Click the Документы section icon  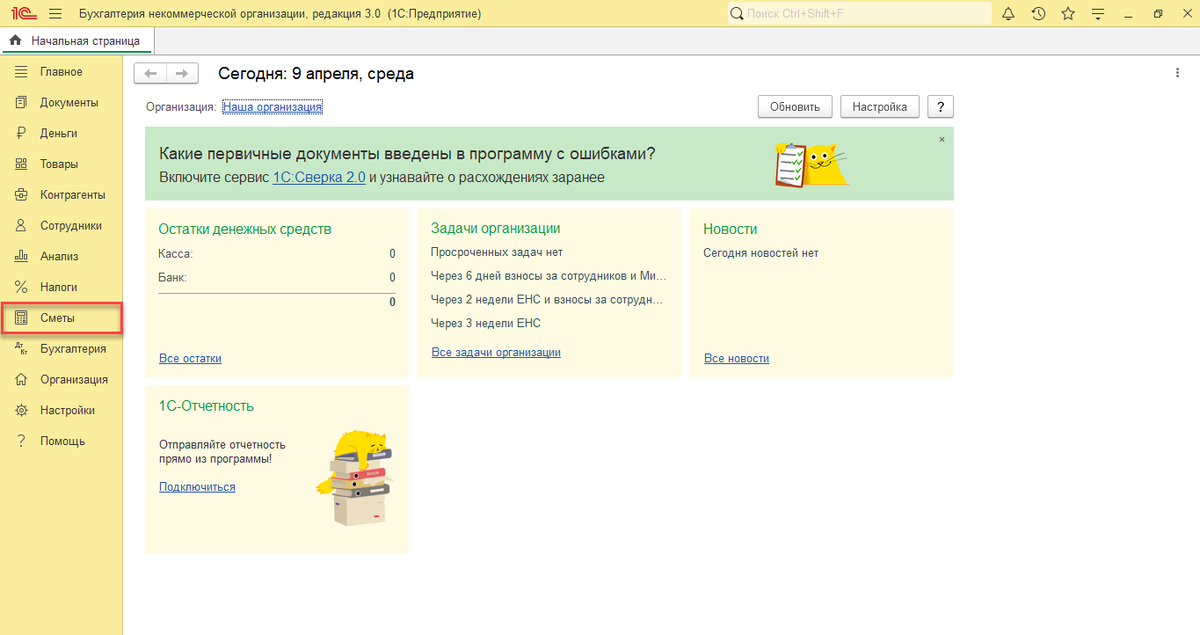click(x=21, y=103)
